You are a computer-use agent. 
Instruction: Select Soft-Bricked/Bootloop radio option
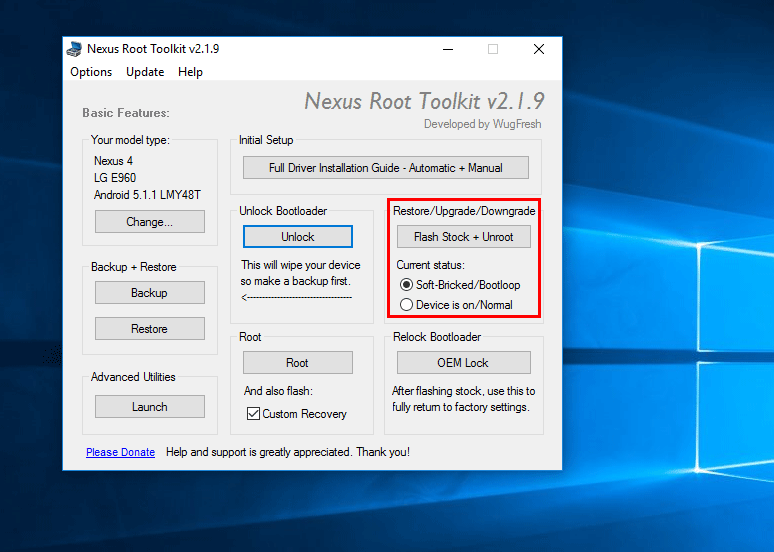pyautogui.click(x=407, y=285)
